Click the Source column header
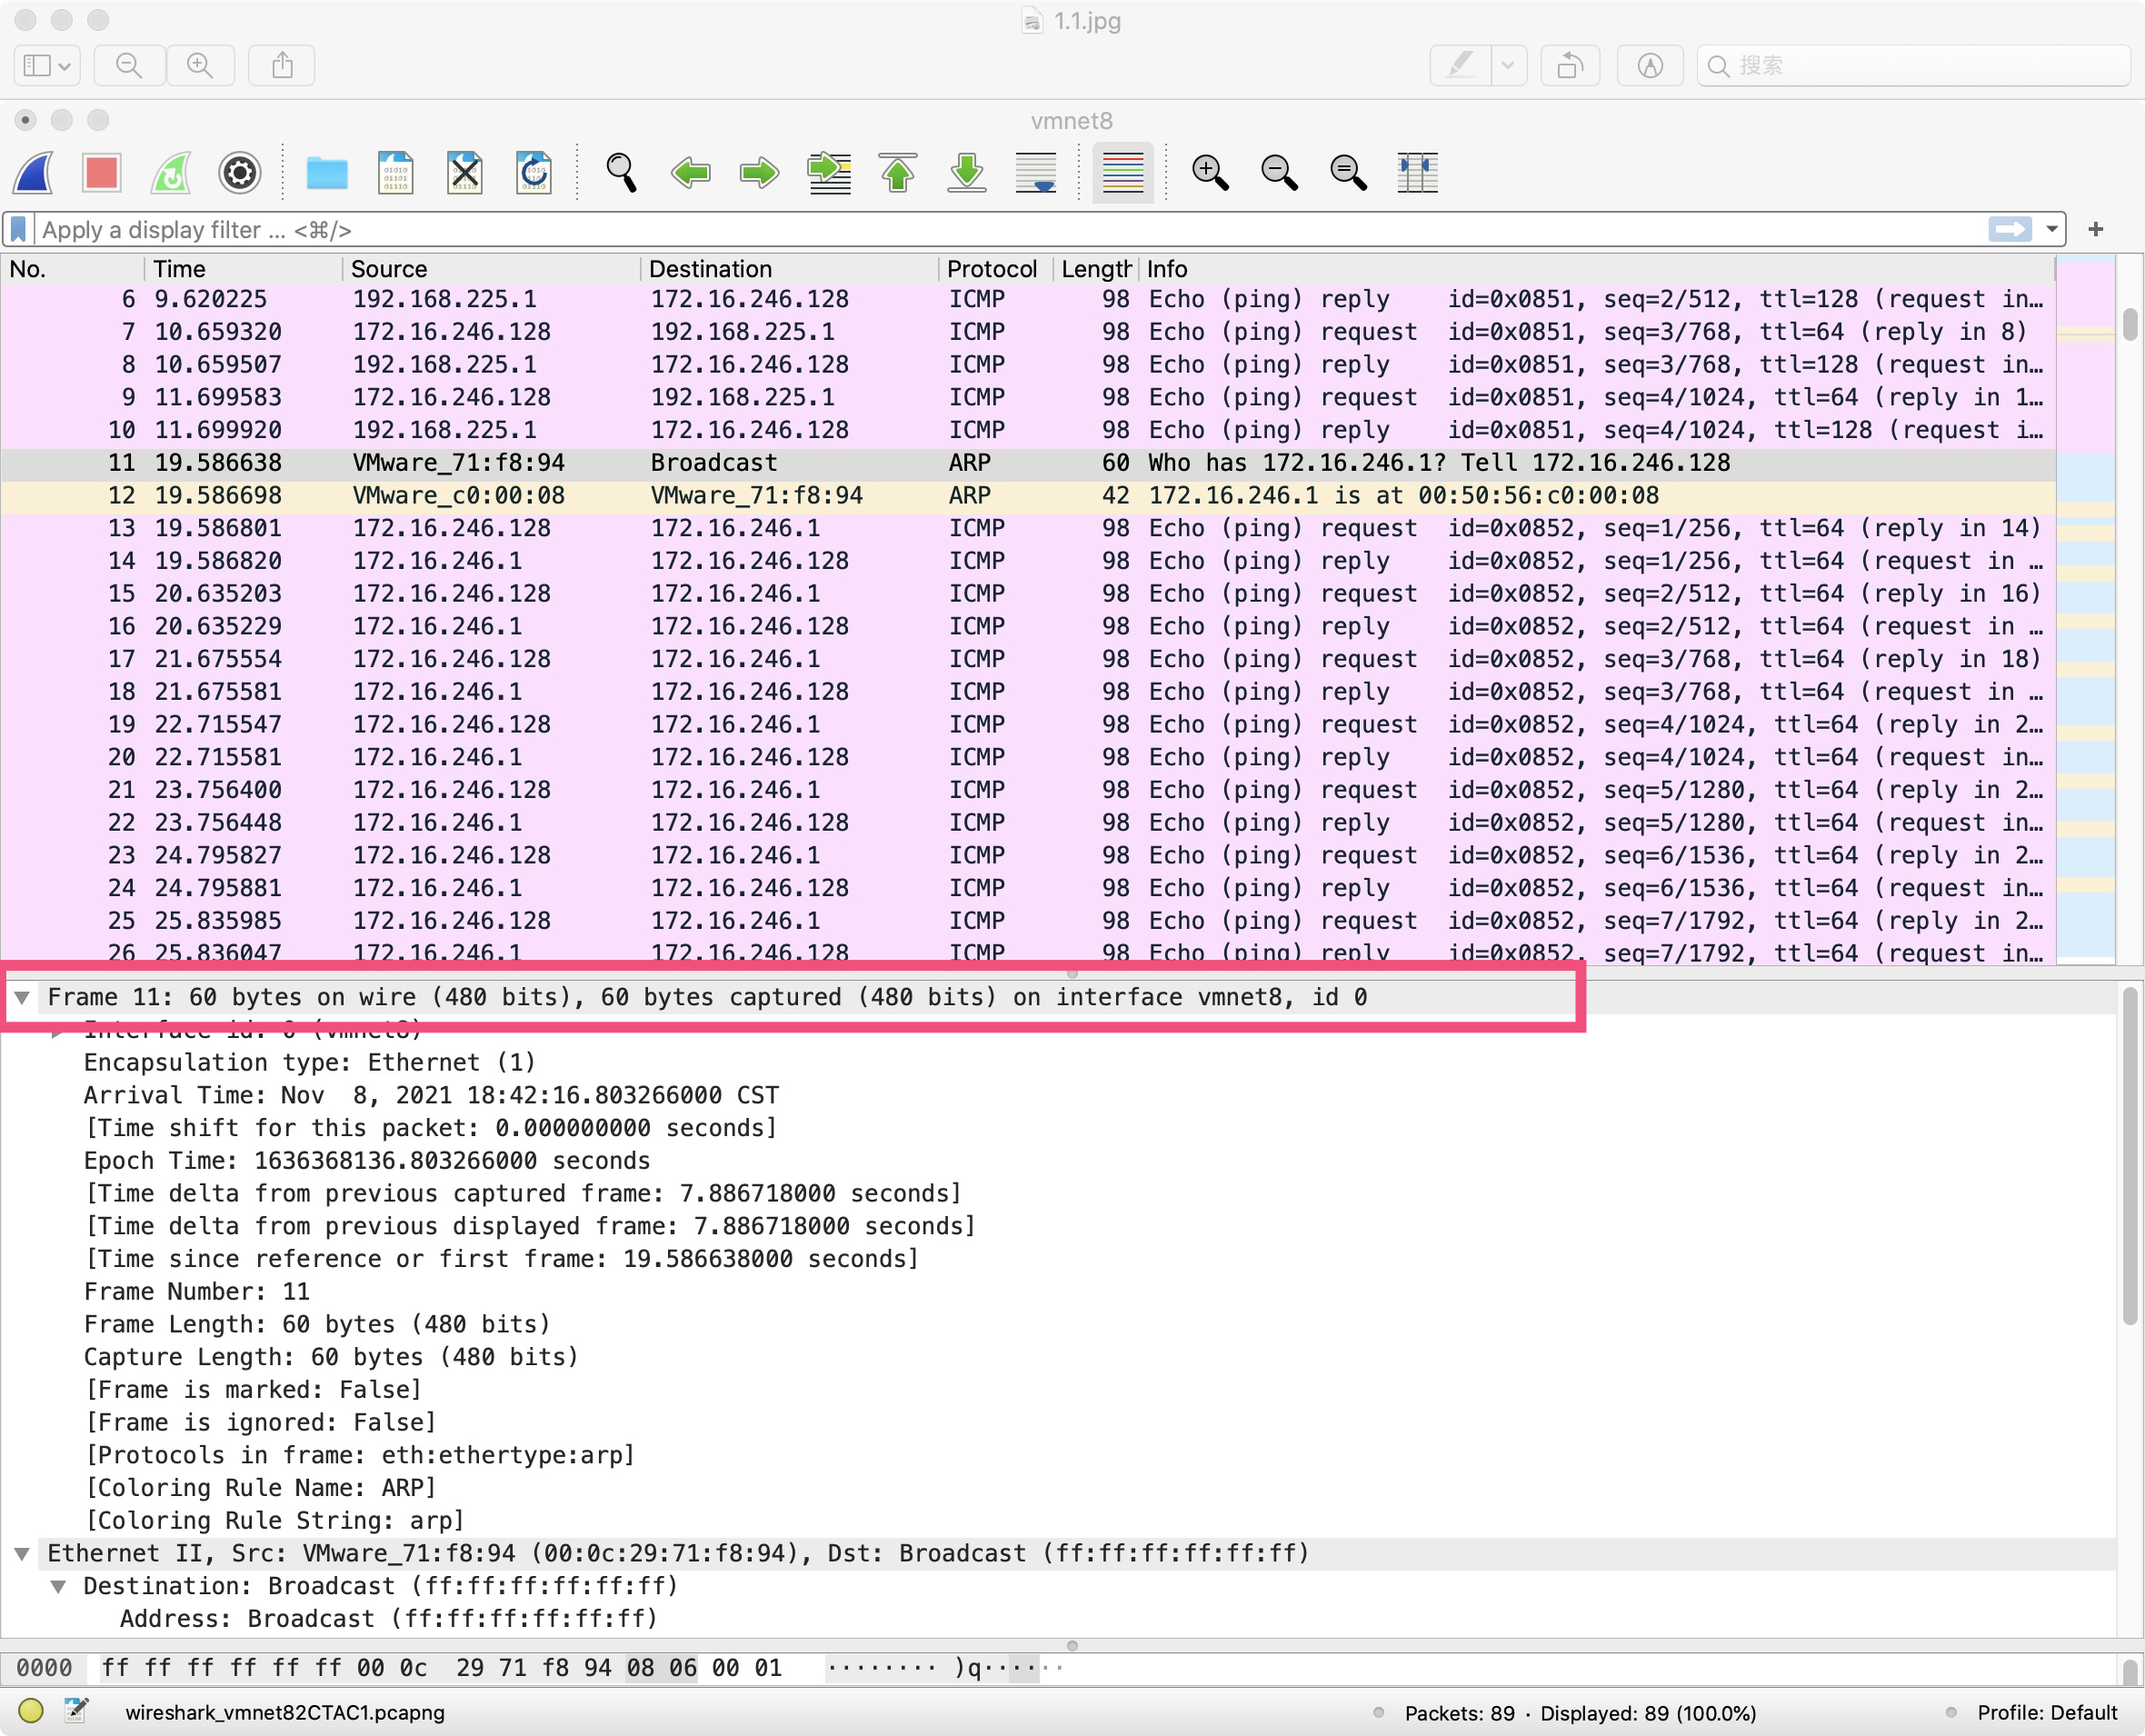This screenshot has width=2145, height=1736. (x=389, y=269)
